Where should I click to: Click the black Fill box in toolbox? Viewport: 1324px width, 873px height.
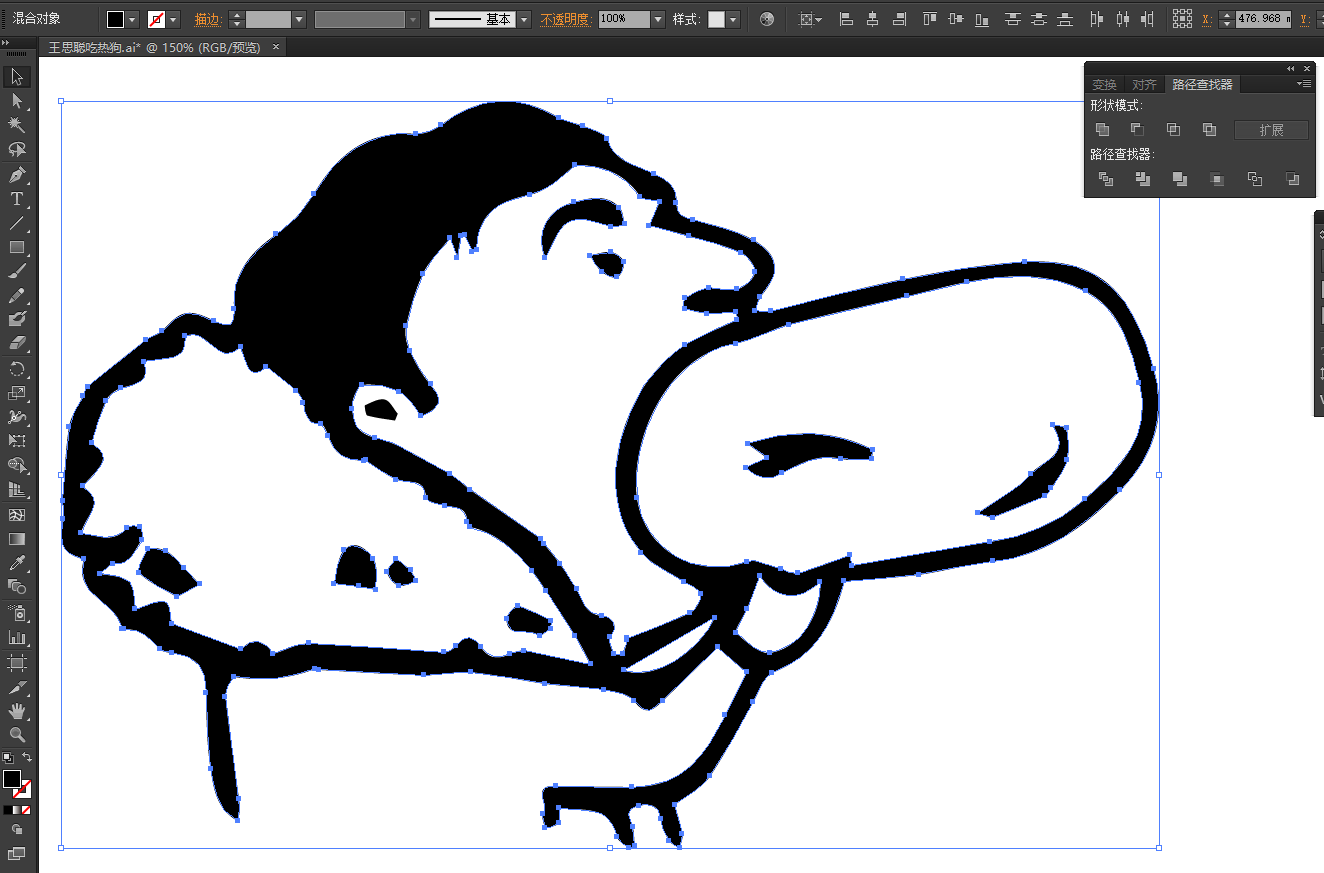11,779
